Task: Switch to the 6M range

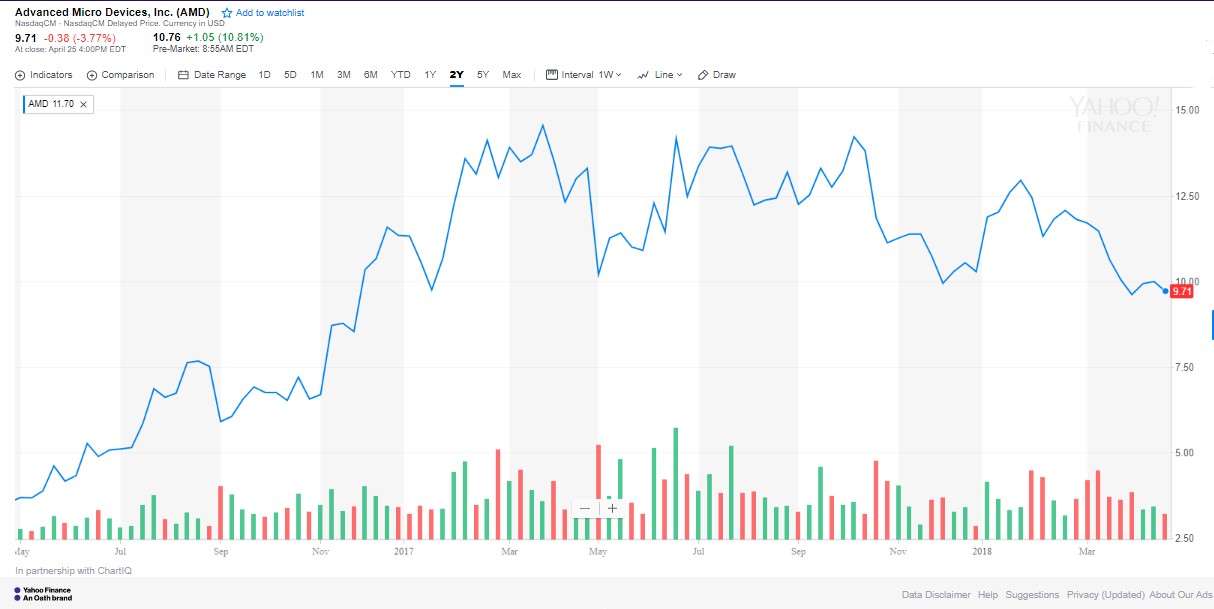Action: (x=370, y=75)
